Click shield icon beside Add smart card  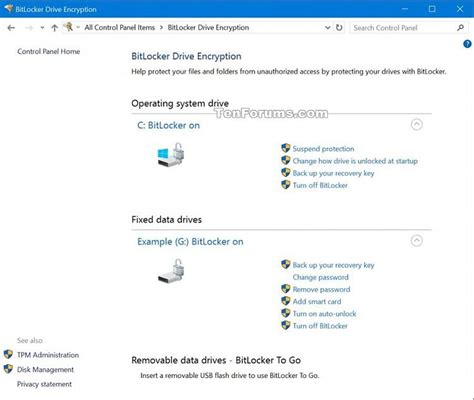(286, 301)
